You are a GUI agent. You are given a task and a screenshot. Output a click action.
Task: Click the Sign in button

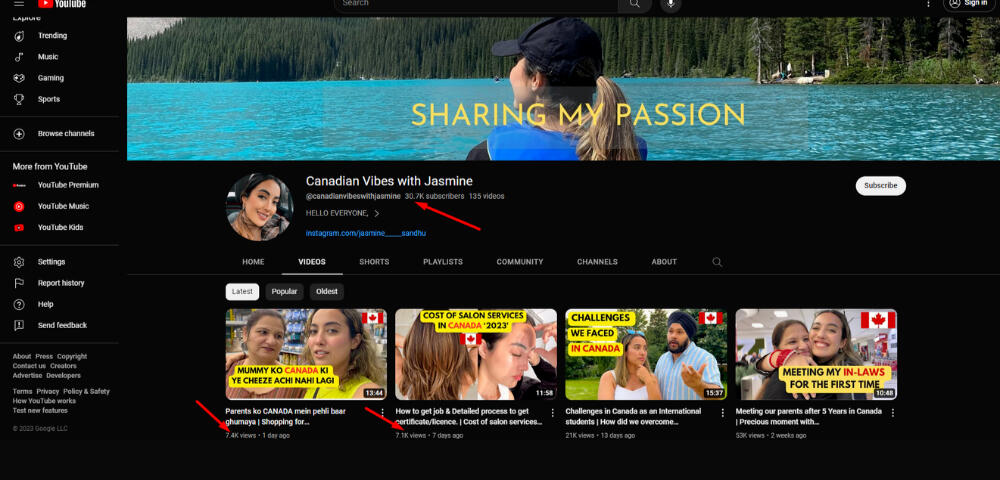click(x=968, y=4)
